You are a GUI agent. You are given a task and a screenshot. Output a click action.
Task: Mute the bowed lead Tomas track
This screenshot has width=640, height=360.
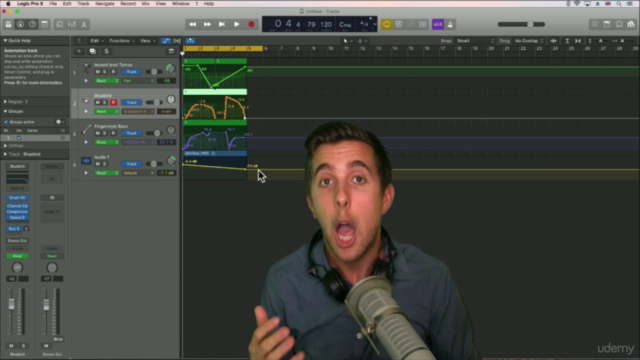[x=98, y=72]
